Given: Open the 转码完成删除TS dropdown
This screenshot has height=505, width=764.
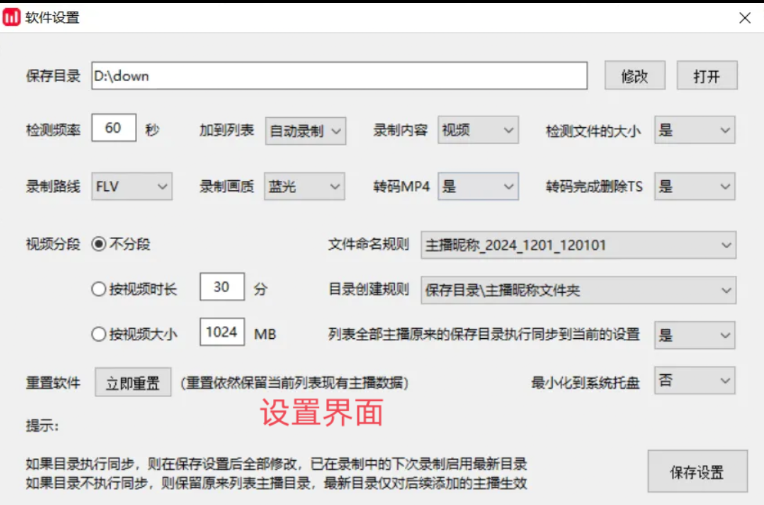Looking at the screenshot, I should [x=694, y=186].
